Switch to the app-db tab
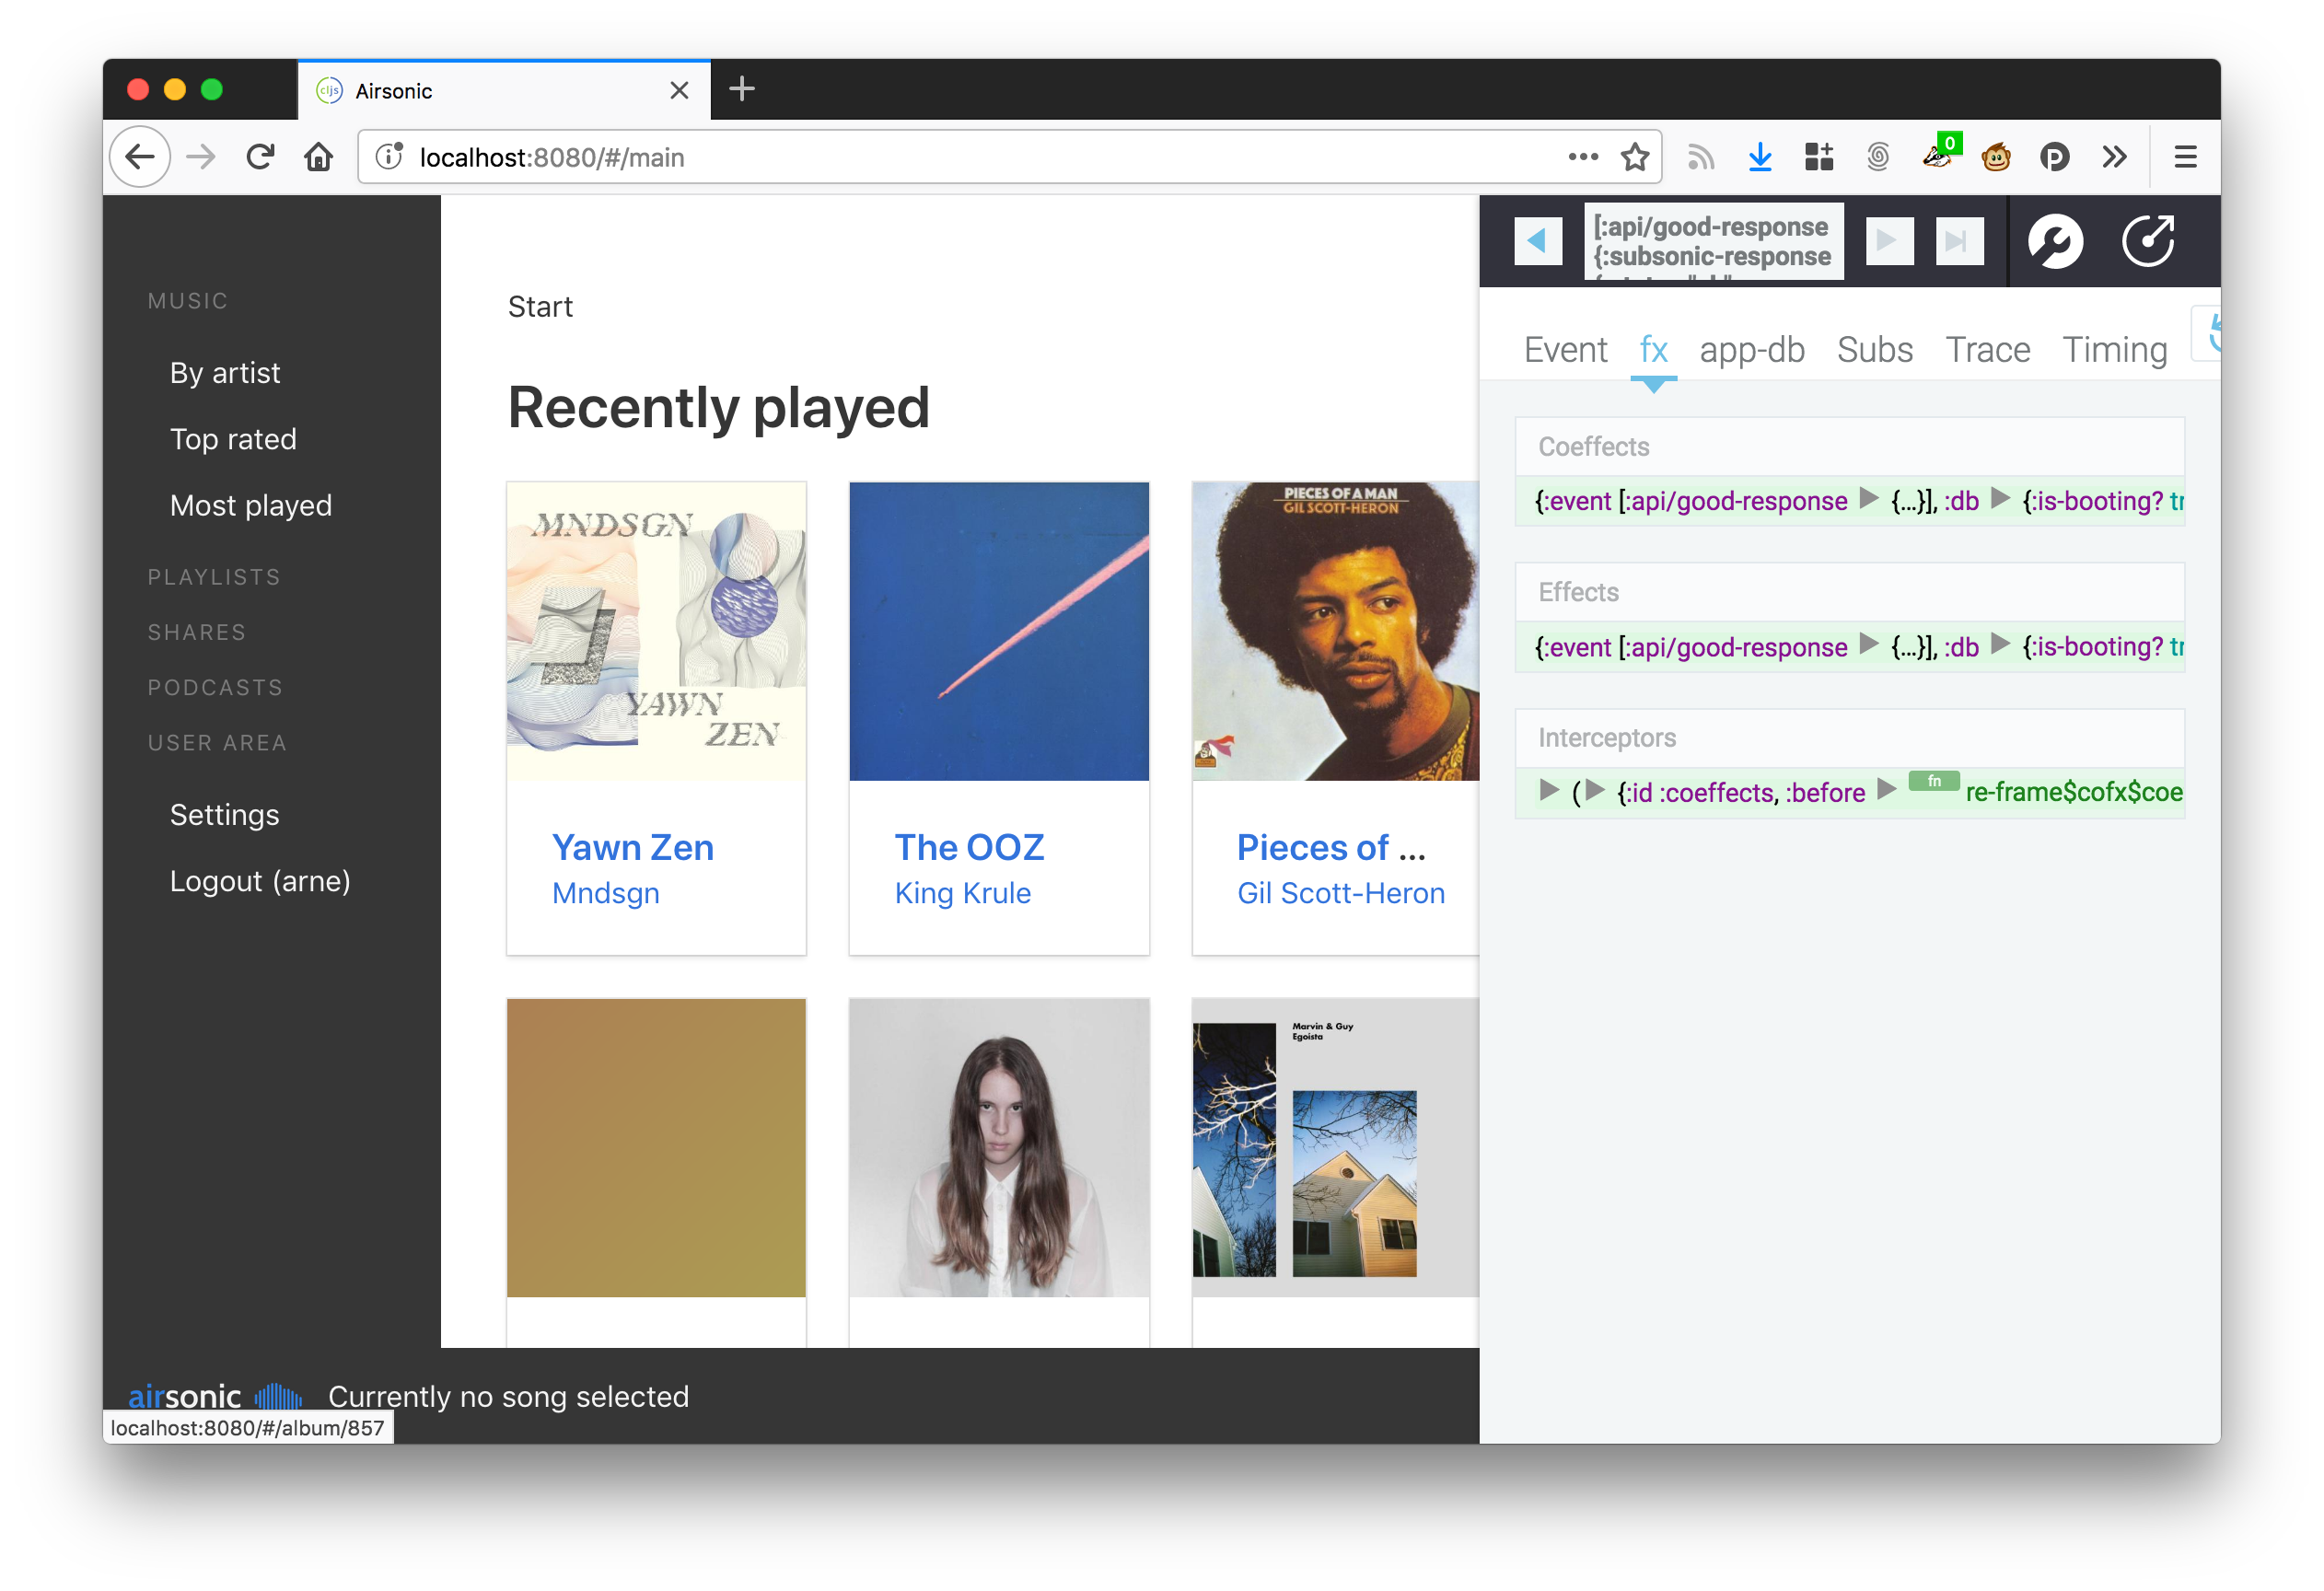The height and width of the screenshot is (1591, 2324). point(1751,350)
